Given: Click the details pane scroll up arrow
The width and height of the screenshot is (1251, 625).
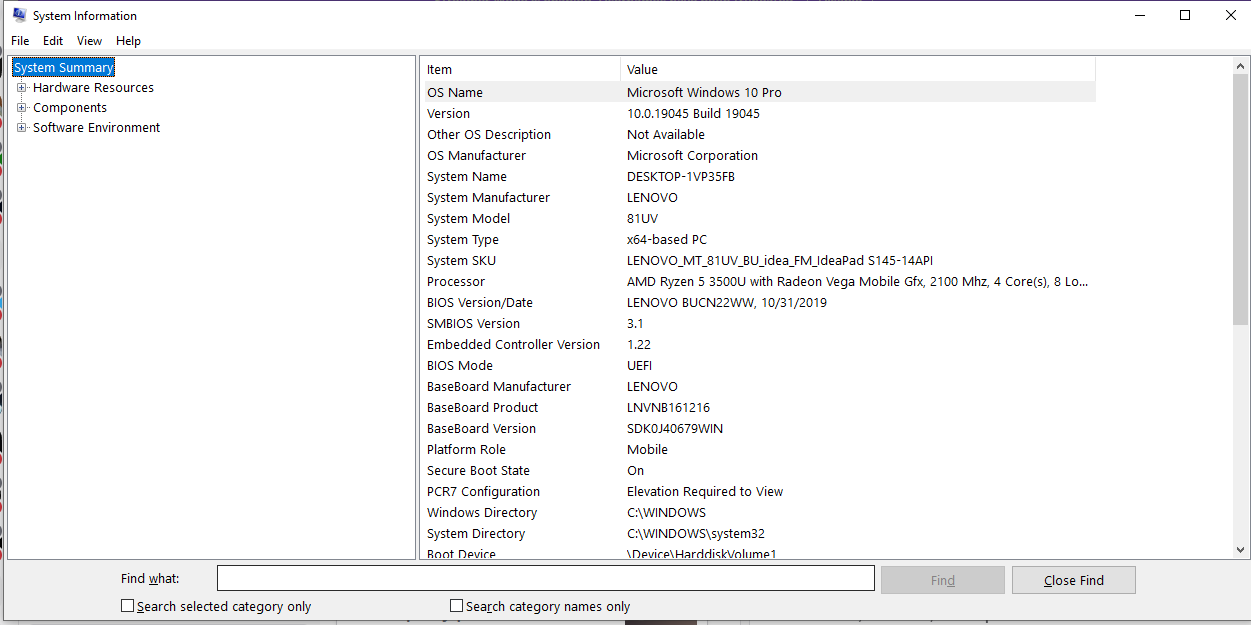Looking at the screenshot, I should click(1241, 66).
